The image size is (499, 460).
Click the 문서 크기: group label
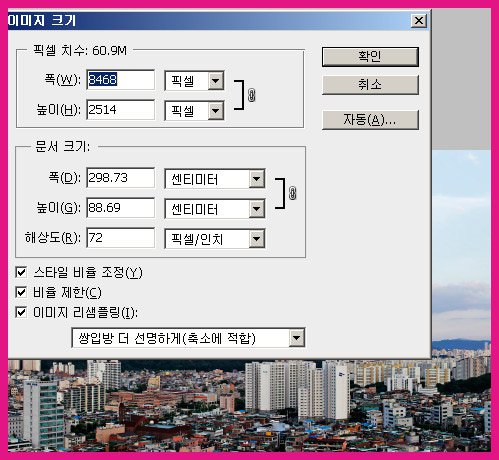[x=62, y=147]
